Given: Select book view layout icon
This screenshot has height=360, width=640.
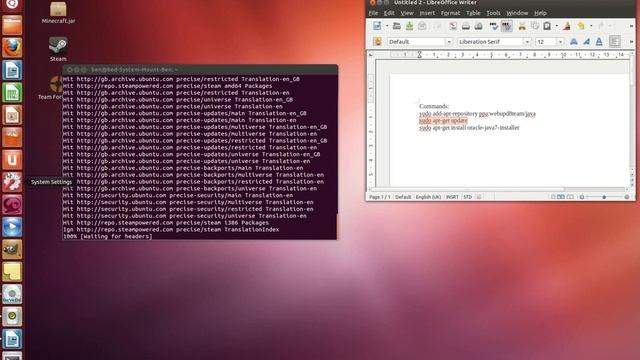Looking at the screenshot, I should pos(570,197).
